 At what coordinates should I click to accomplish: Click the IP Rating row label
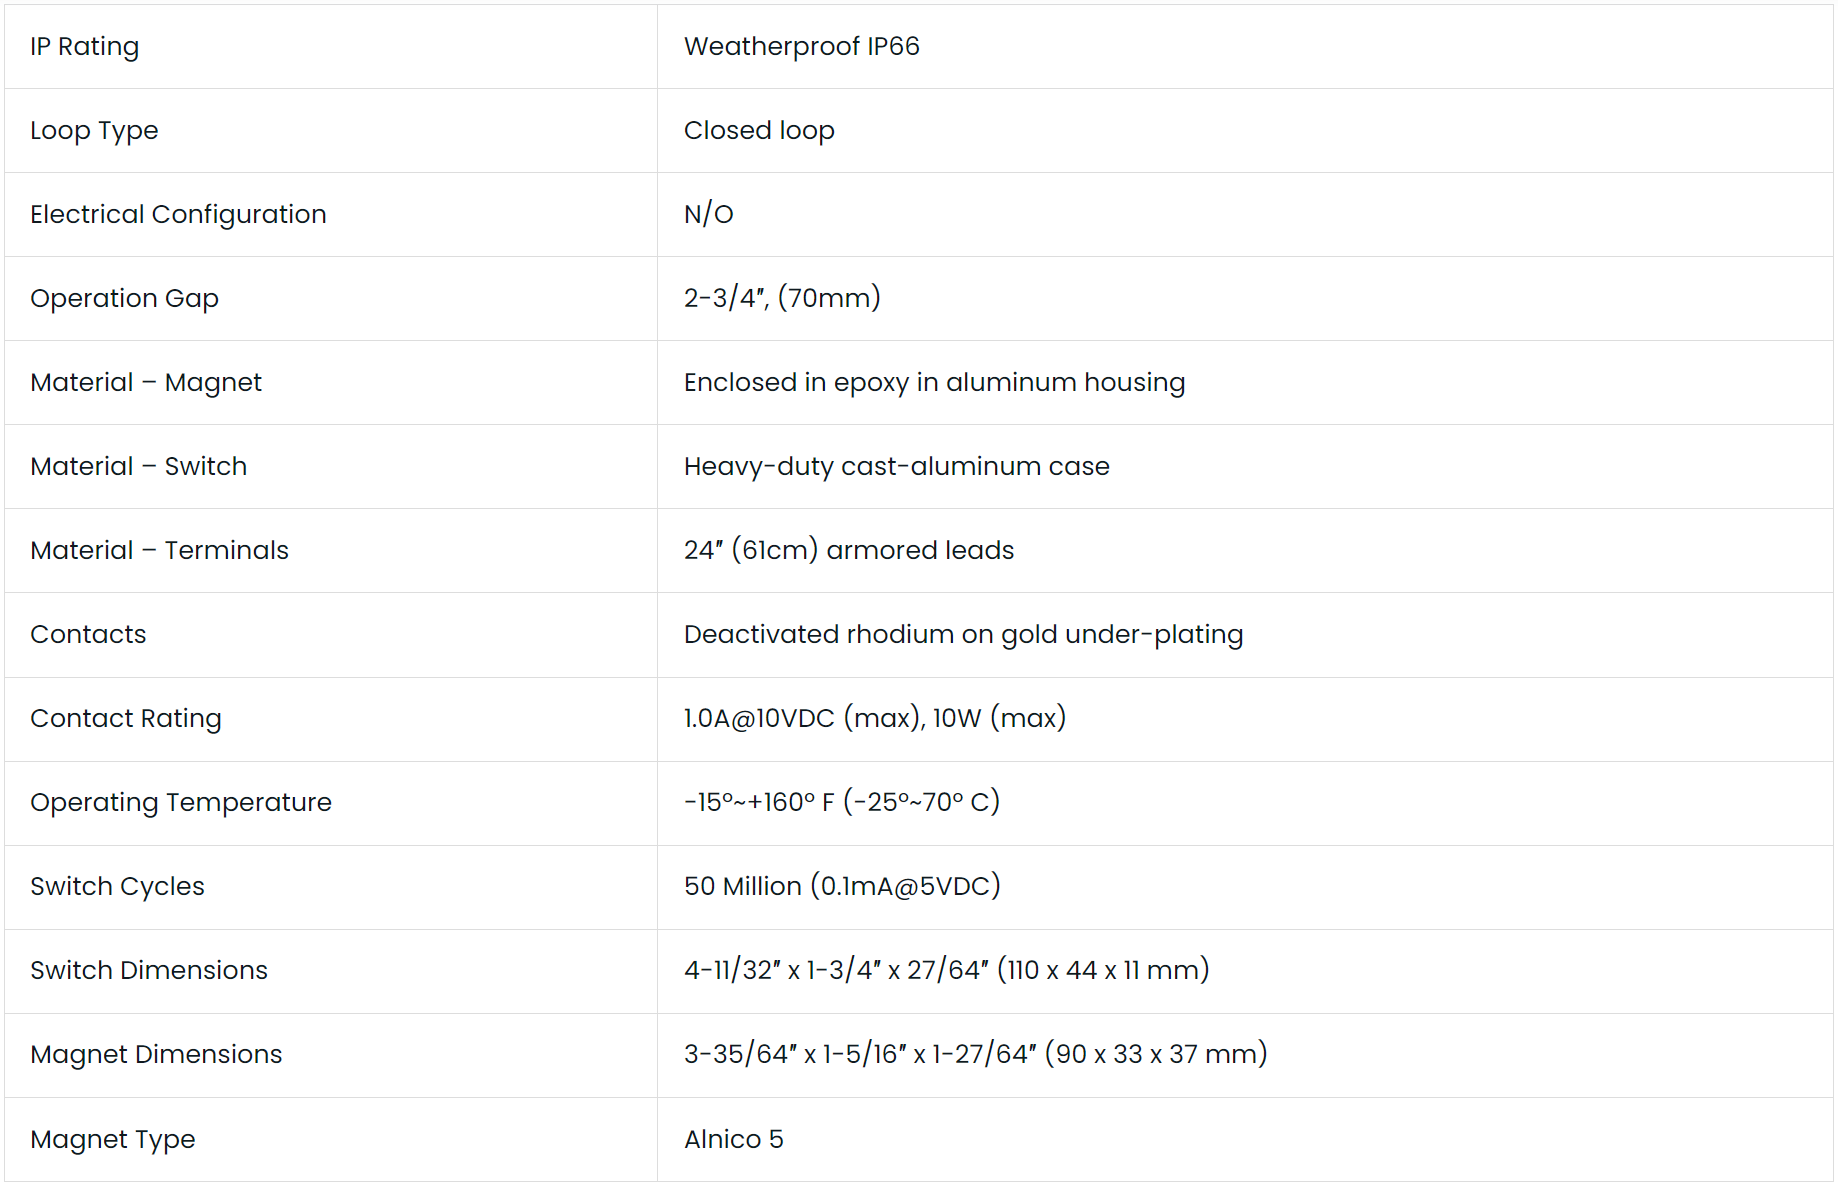click(85, 47)
